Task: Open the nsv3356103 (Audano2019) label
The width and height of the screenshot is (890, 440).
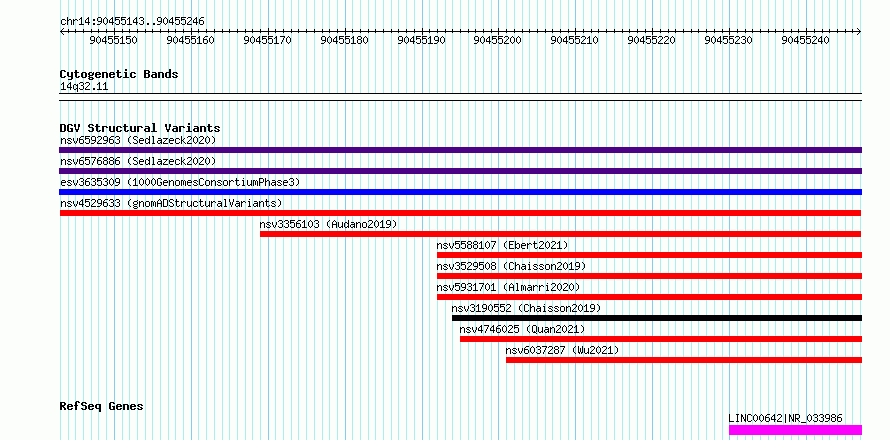Action: point(329,224)
